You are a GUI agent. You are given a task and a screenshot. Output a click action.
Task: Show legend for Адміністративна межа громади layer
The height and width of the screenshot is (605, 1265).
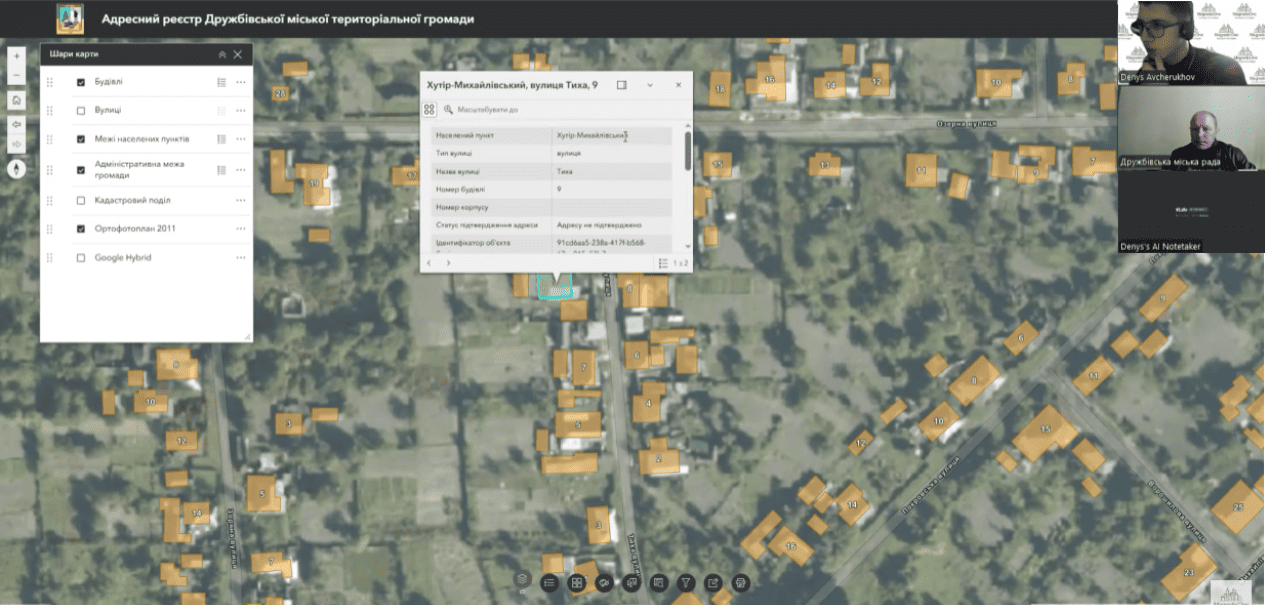coord(221,170)
